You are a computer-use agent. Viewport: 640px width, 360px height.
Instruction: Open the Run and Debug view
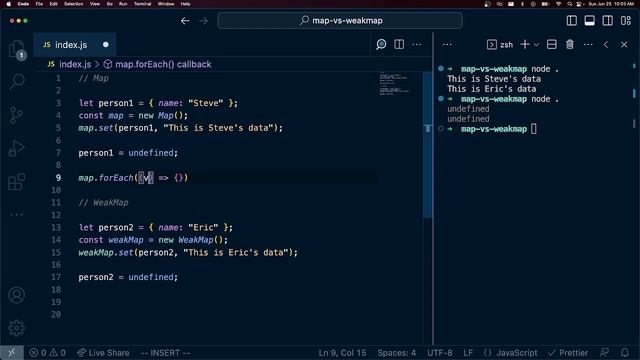[x=16, y=148]
